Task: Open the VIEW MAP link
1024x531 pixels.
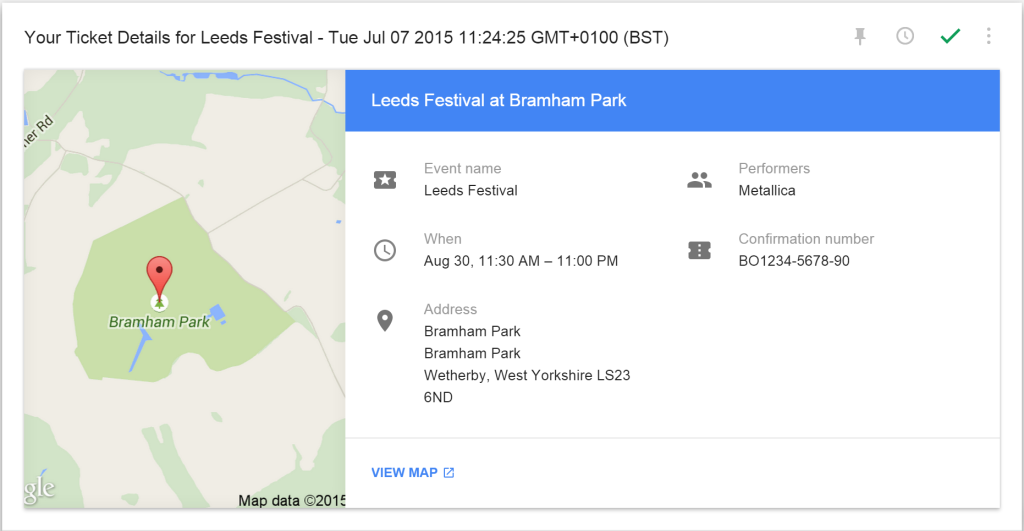Action: [404, 473]
